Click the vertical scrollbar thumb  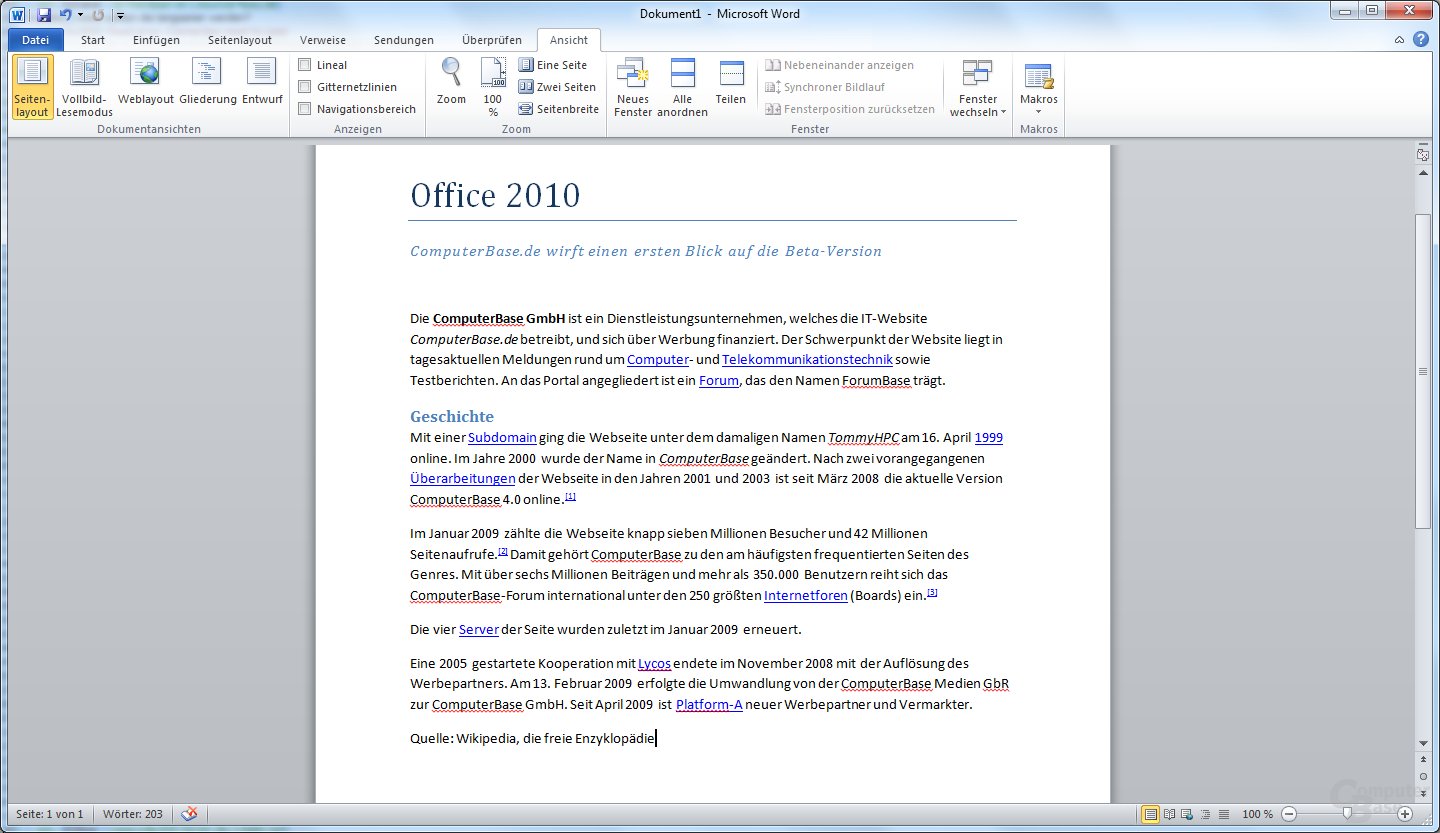click(x=1423, y=371)
